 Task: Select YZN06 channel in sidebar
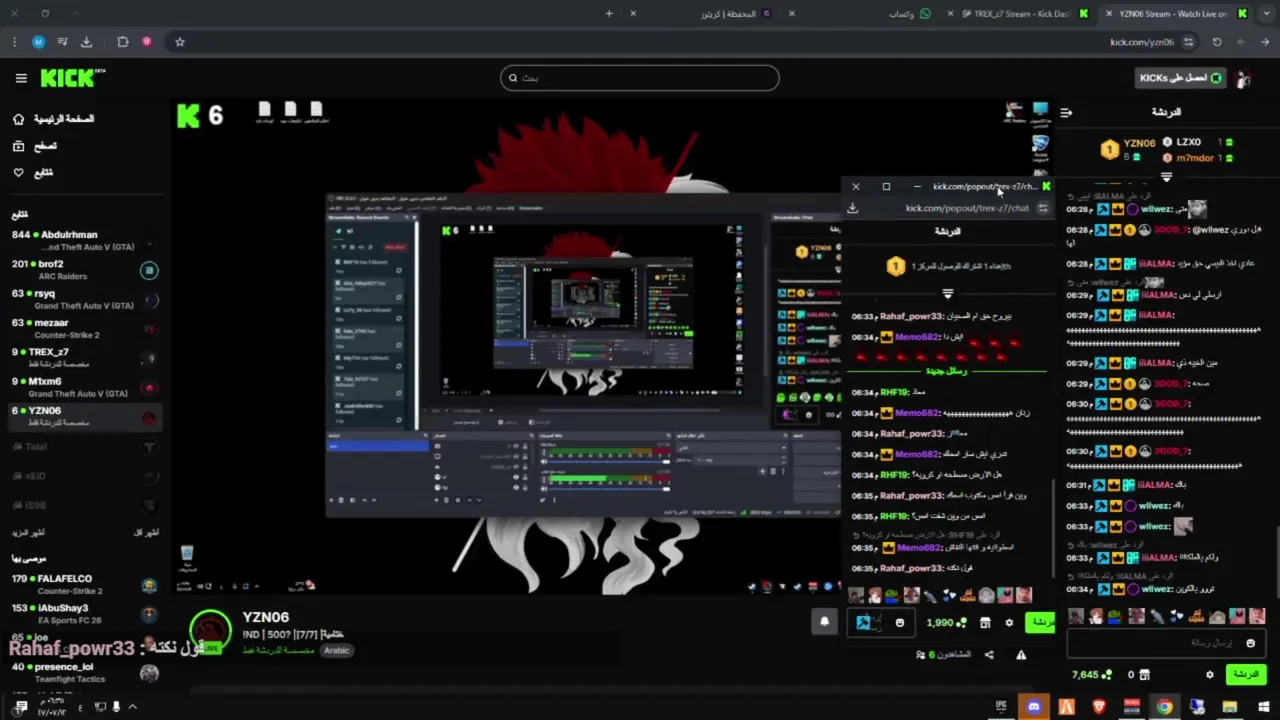tap(83, 416)
